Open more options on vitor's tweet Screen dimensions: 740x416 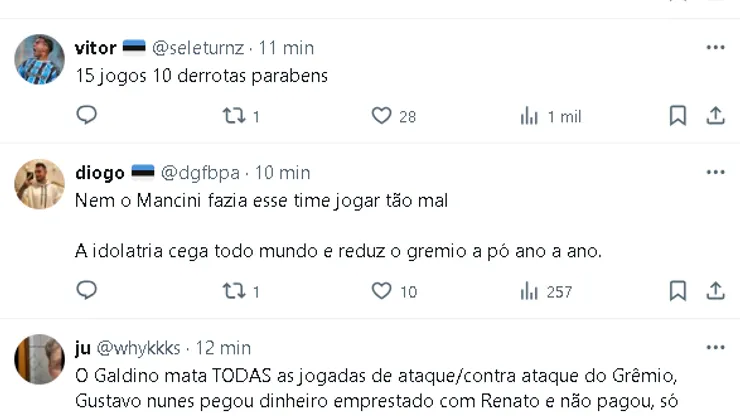click(715, 48)
